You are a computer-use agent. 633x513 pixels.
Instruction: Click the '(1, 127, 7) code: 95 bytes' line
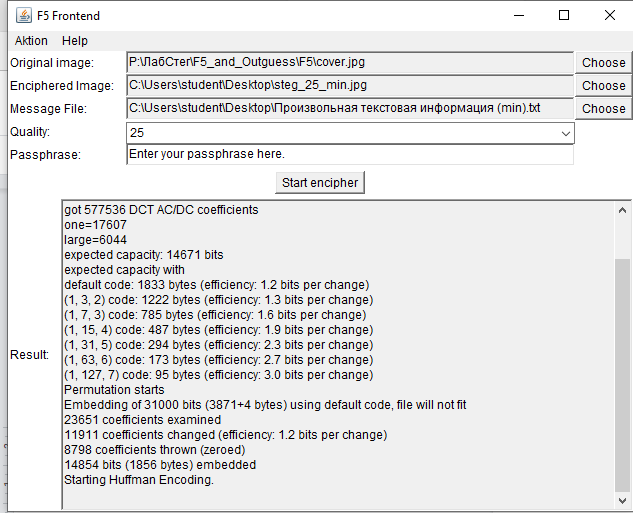tap(219, 375)
